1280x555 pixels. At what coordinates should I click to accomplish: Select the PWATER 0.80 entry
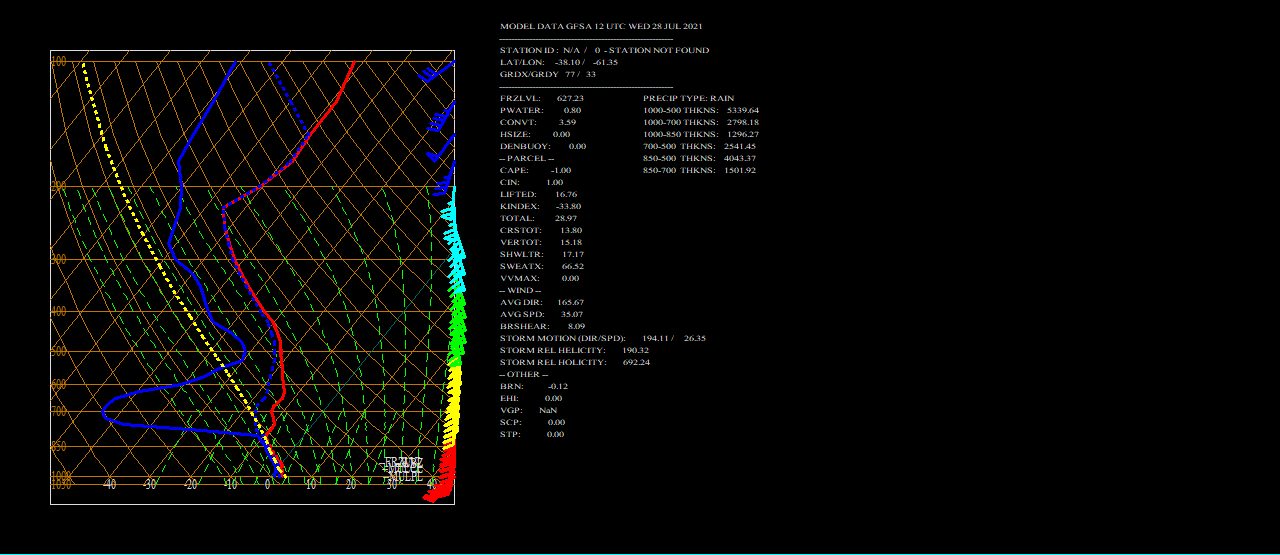(x=540, y=110)
